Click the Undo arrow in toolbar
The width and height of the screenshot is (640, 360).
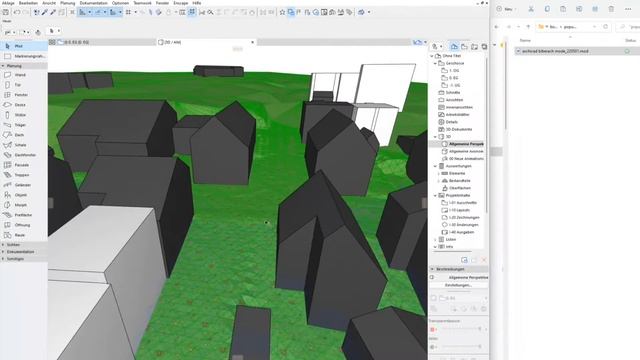coord(17,12)
